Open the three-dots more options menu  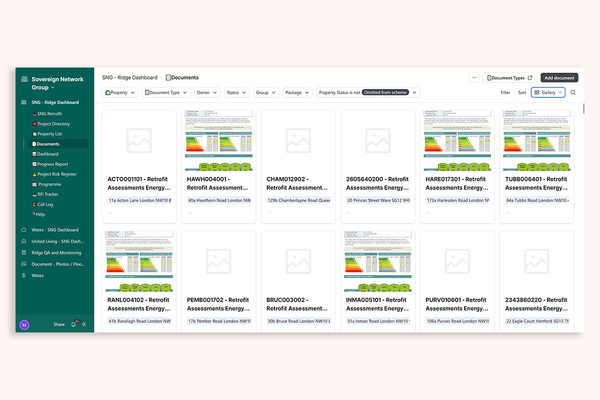tap(474, 77)
